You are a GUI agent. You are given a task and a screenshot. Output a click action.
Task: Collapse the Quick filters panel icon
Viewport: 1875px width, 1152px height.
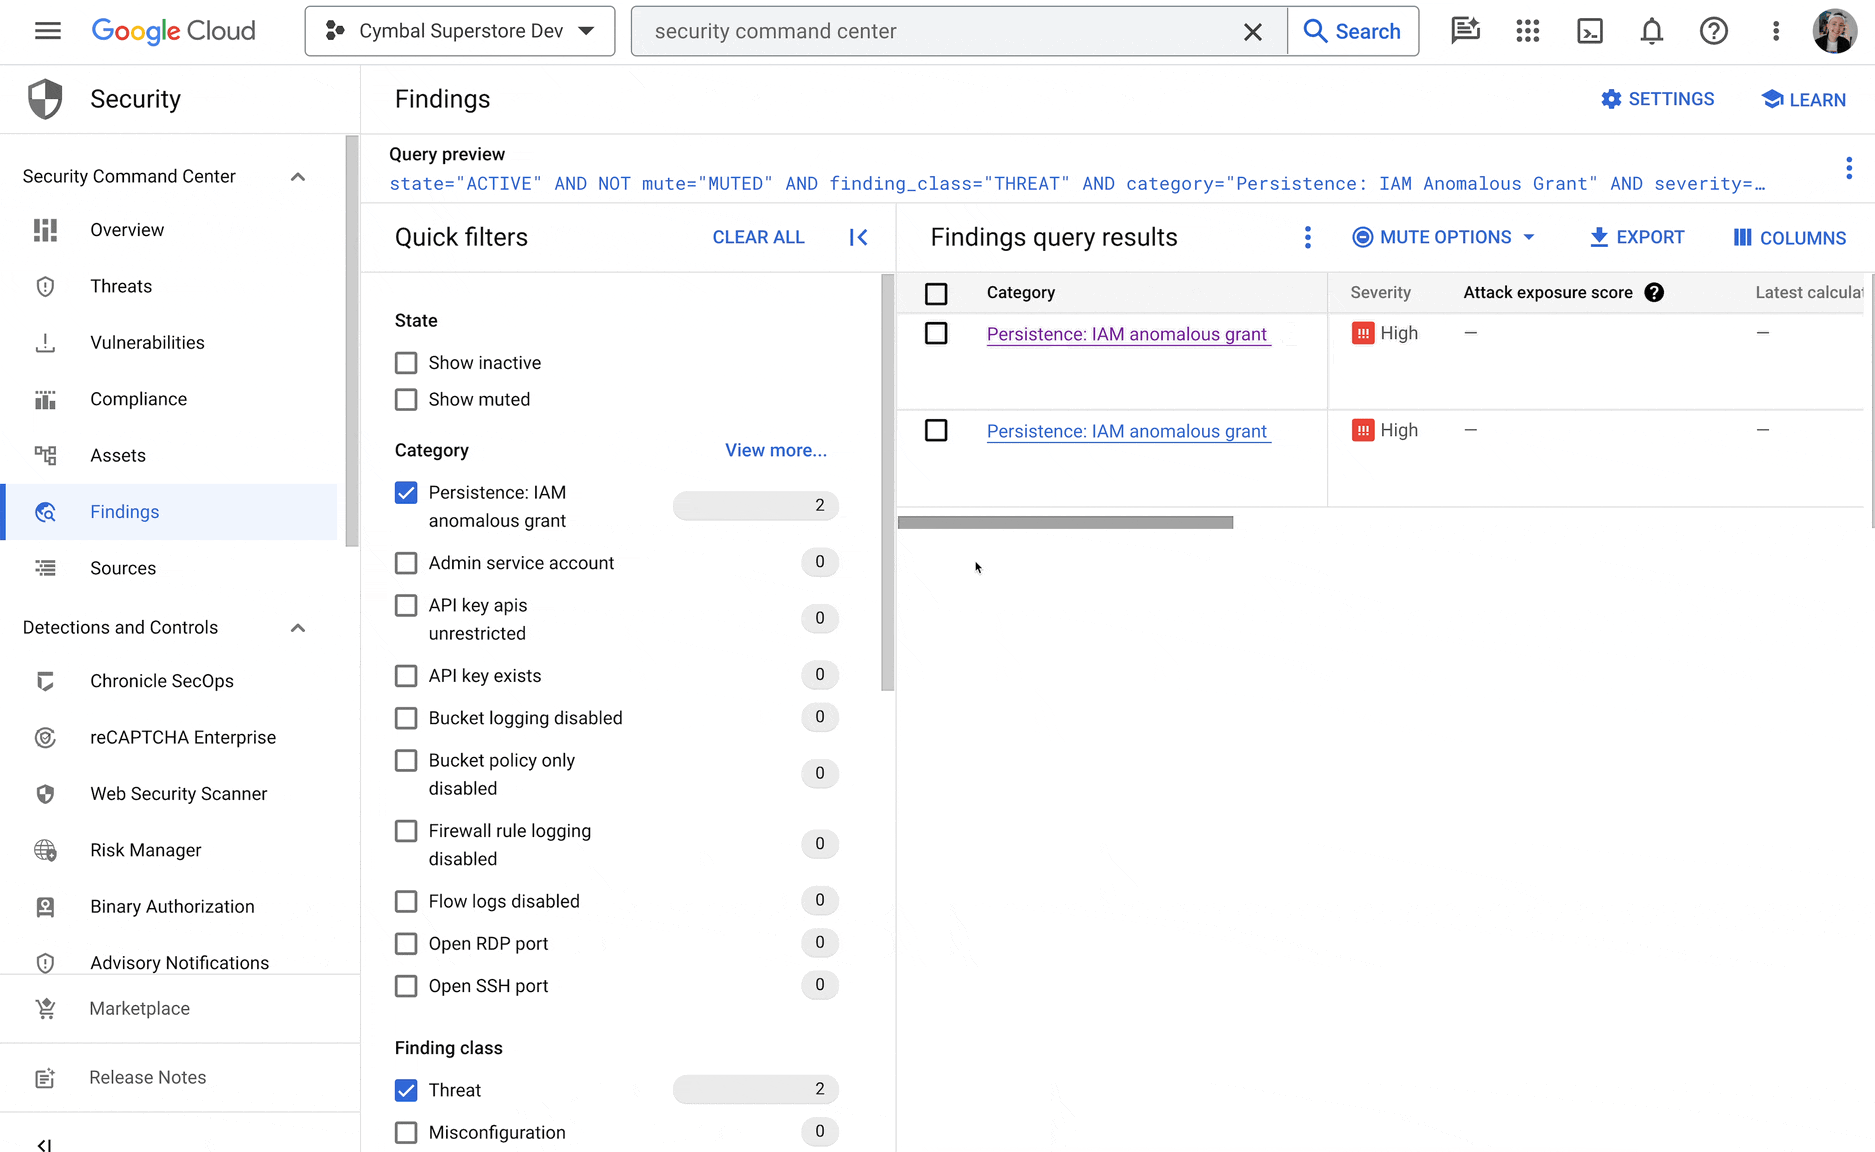pyautogui.click(x=858, y=237)
